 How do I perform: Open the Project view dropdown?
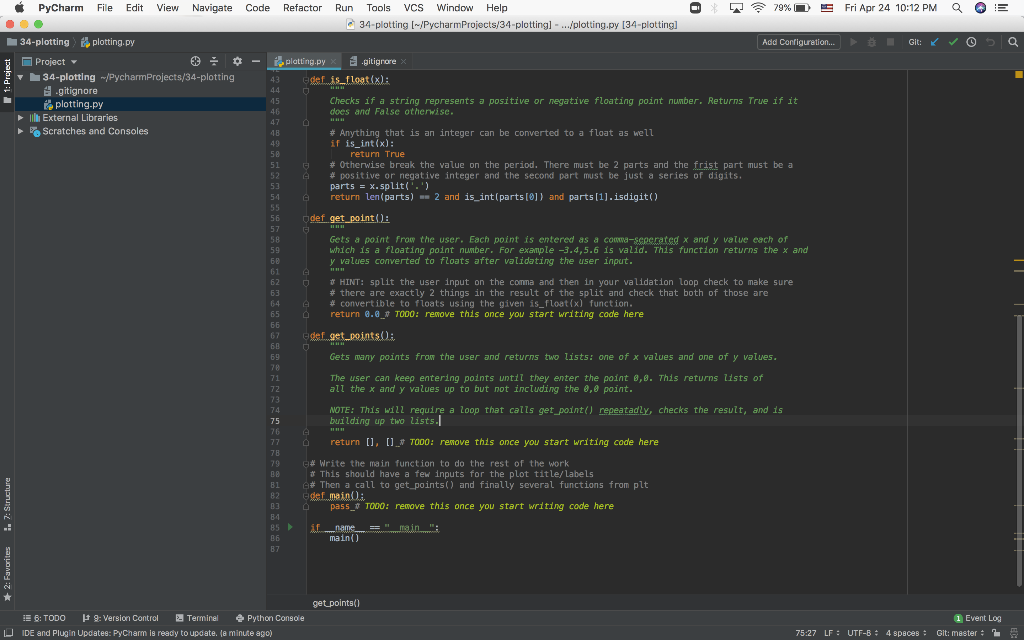[x=55, y=62]
